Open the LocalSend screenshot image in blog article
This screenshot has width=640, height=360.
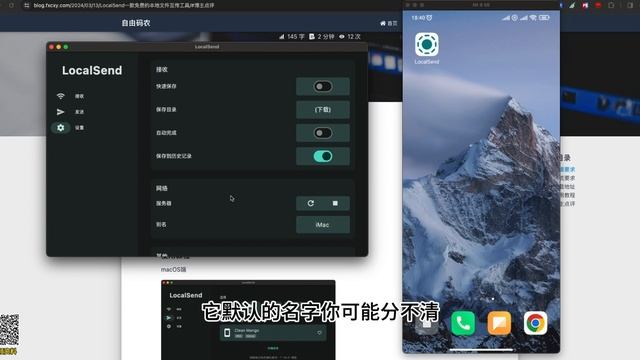click(x=248, y=320)
